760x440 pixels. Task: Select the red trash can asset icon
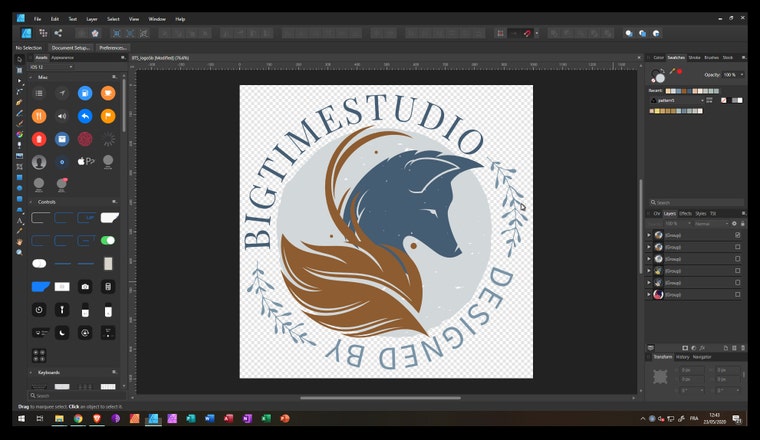39,139
